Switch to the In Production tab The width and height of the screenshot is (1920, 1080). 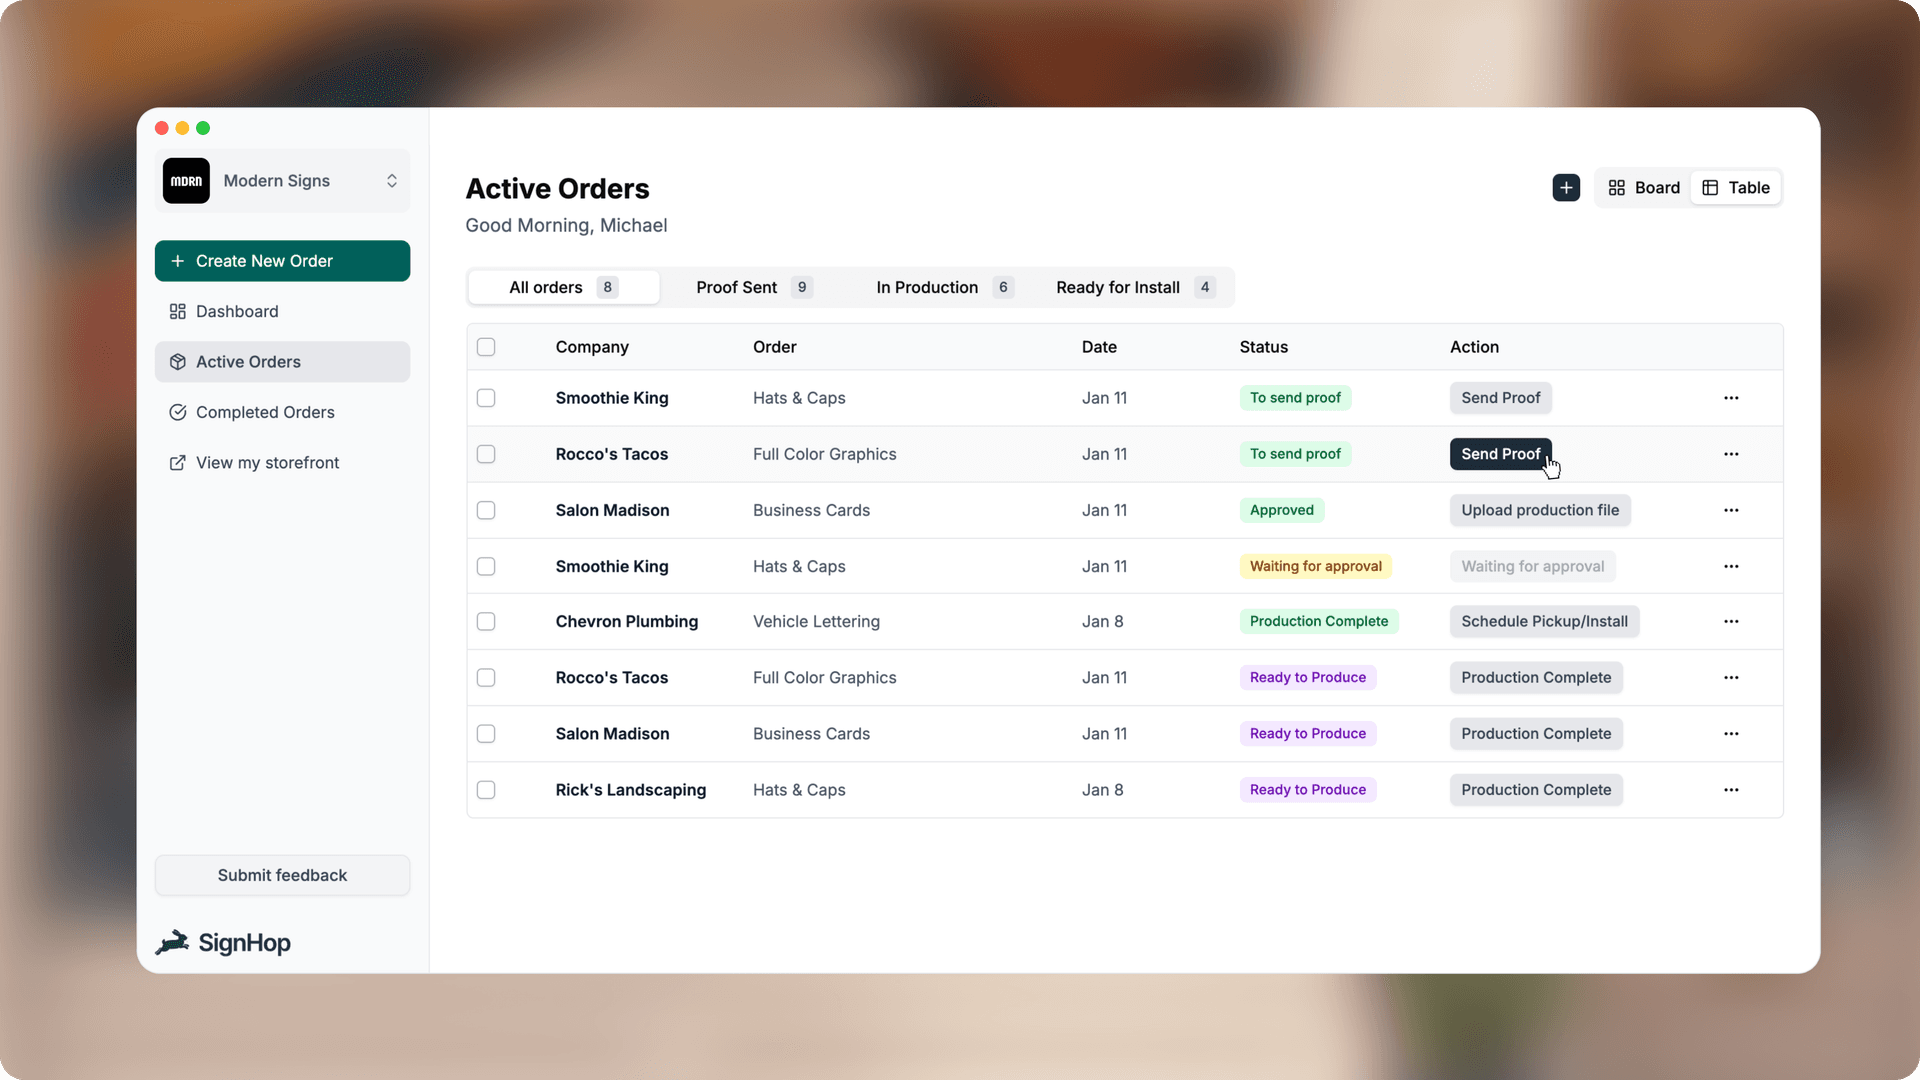pyautogui.click(x=945, y=287)
